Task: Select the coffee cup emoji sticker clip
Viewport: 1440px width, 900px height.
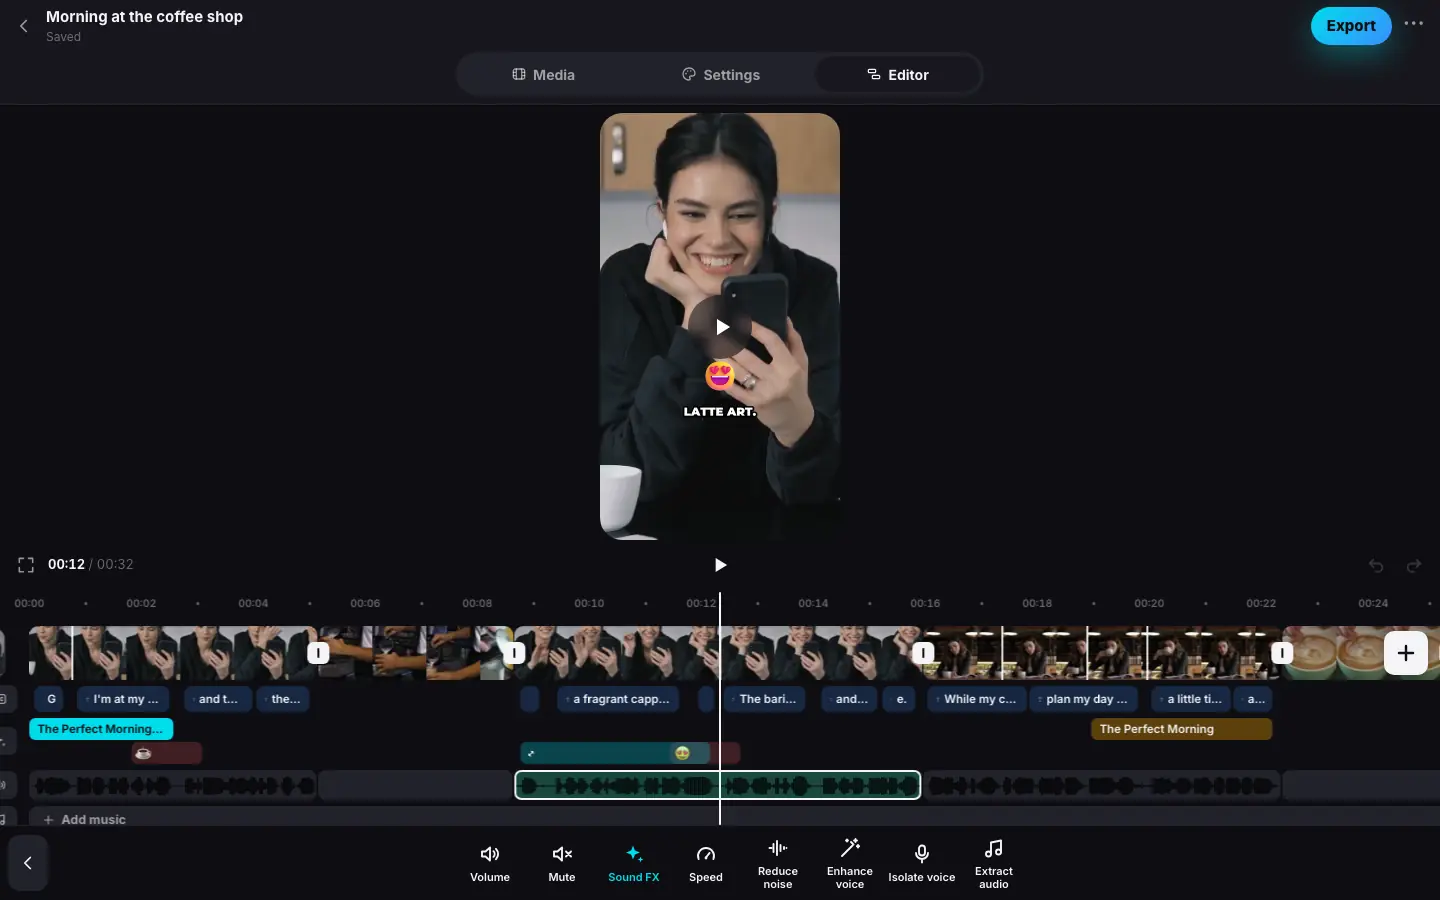Action: pos(166,753)
